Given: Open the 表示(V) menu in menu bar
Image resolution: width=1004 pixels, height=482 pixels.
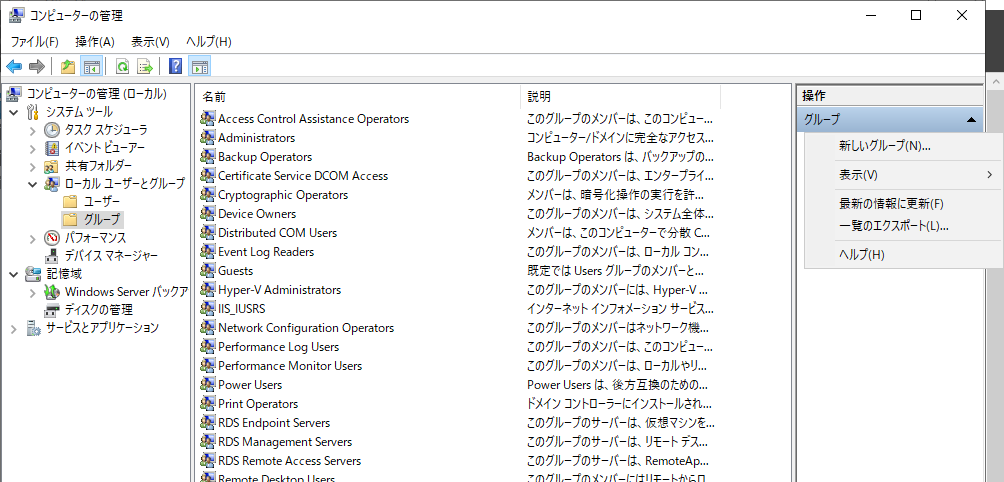Looking at the screenshot, I should pyautogui.click(x=150, y=42).
